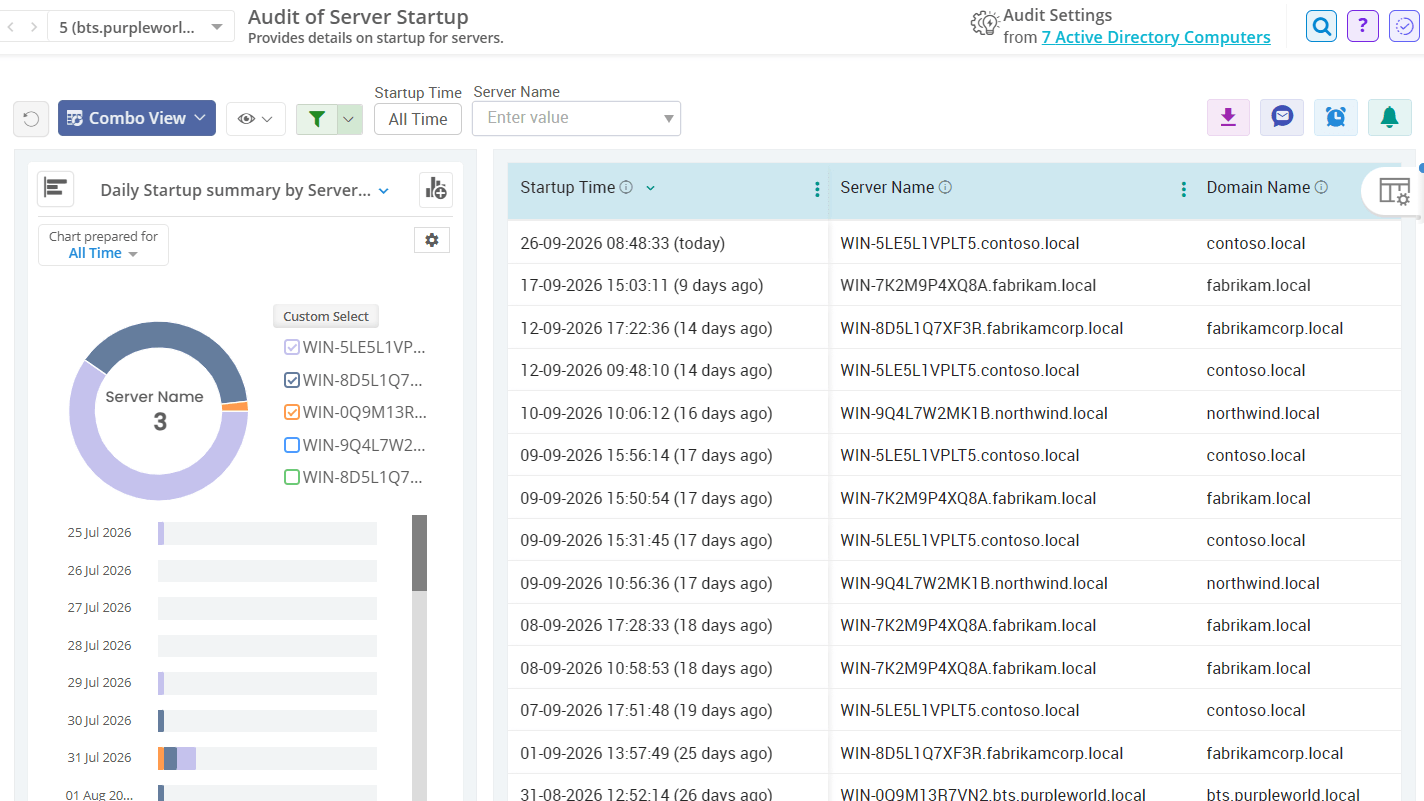
Task: Open the Combo View dropdown
Action: (x=137, y=118)
